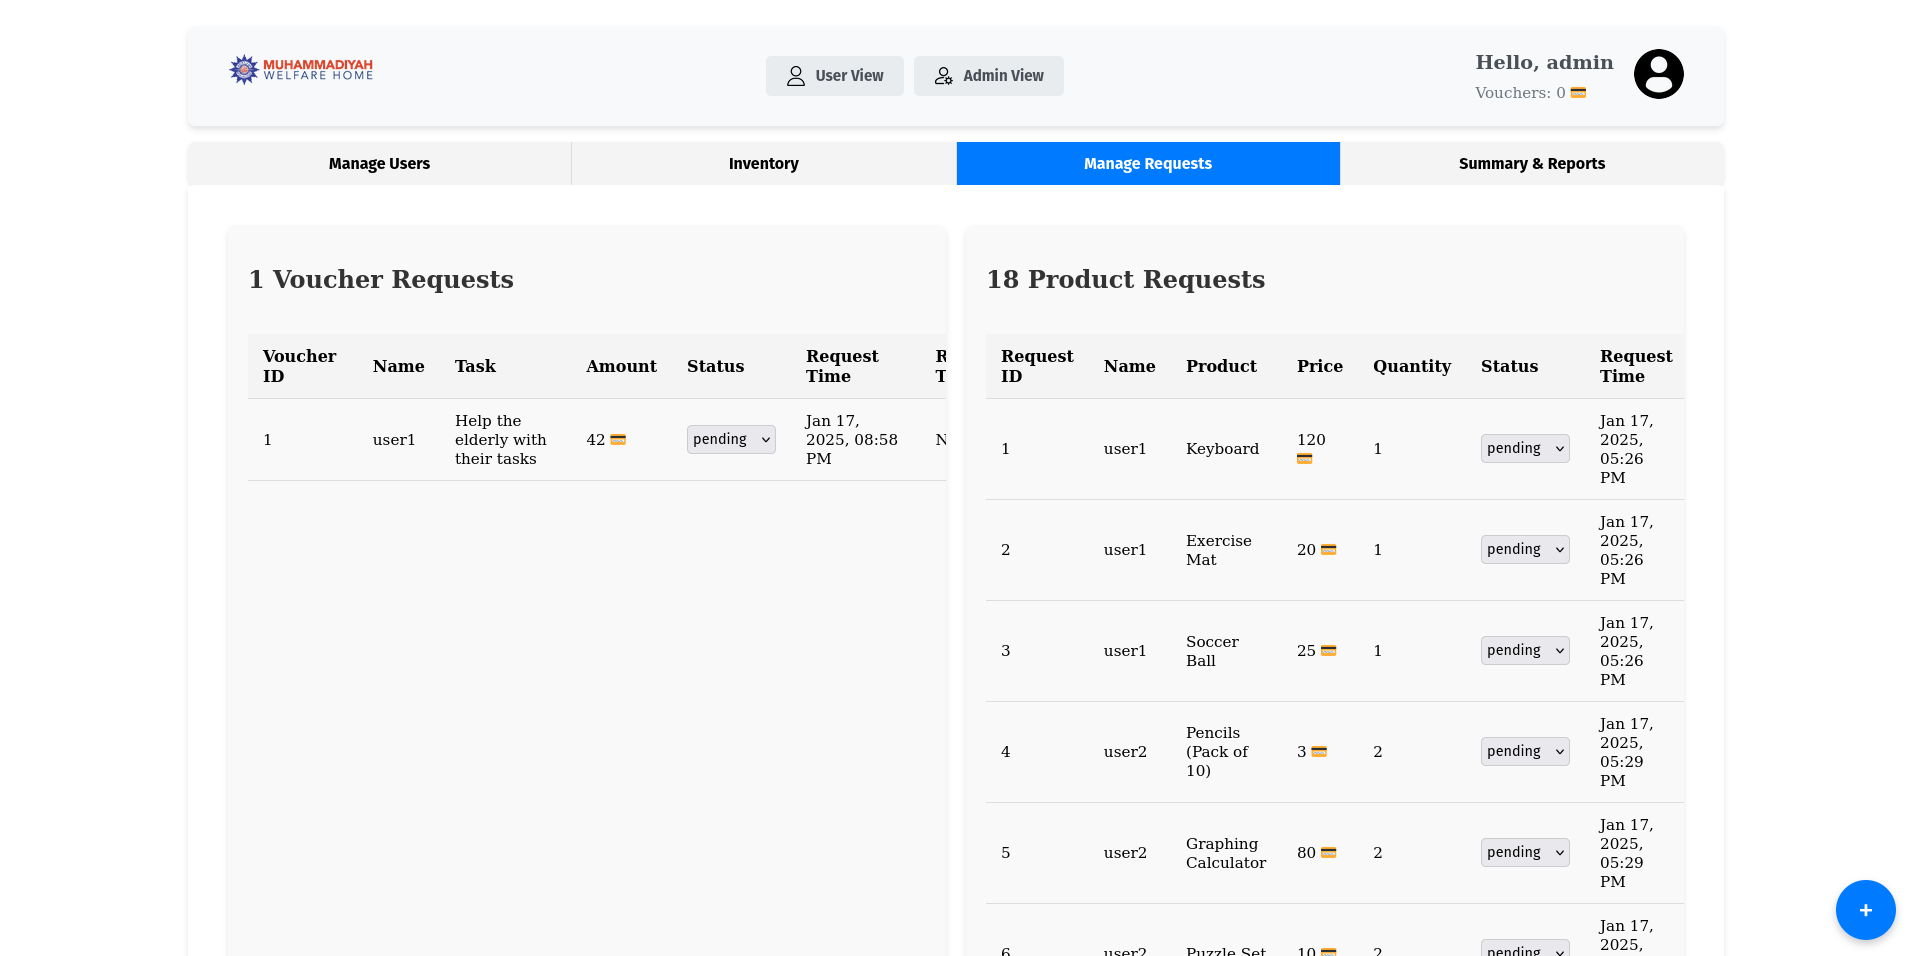Expand status dropdown for Pencils request
The height and width of the screenshot is (956, 1907).
tap(1524, 752)
